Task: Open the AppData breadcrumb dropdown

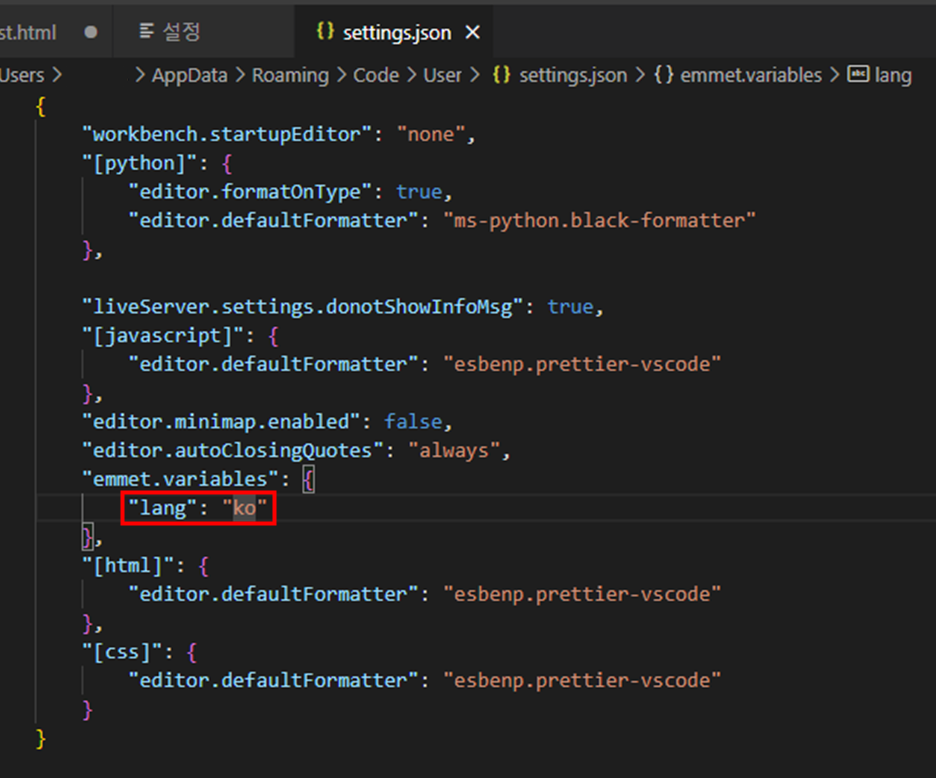Action: pyautogui.click(x=189, y=75)
